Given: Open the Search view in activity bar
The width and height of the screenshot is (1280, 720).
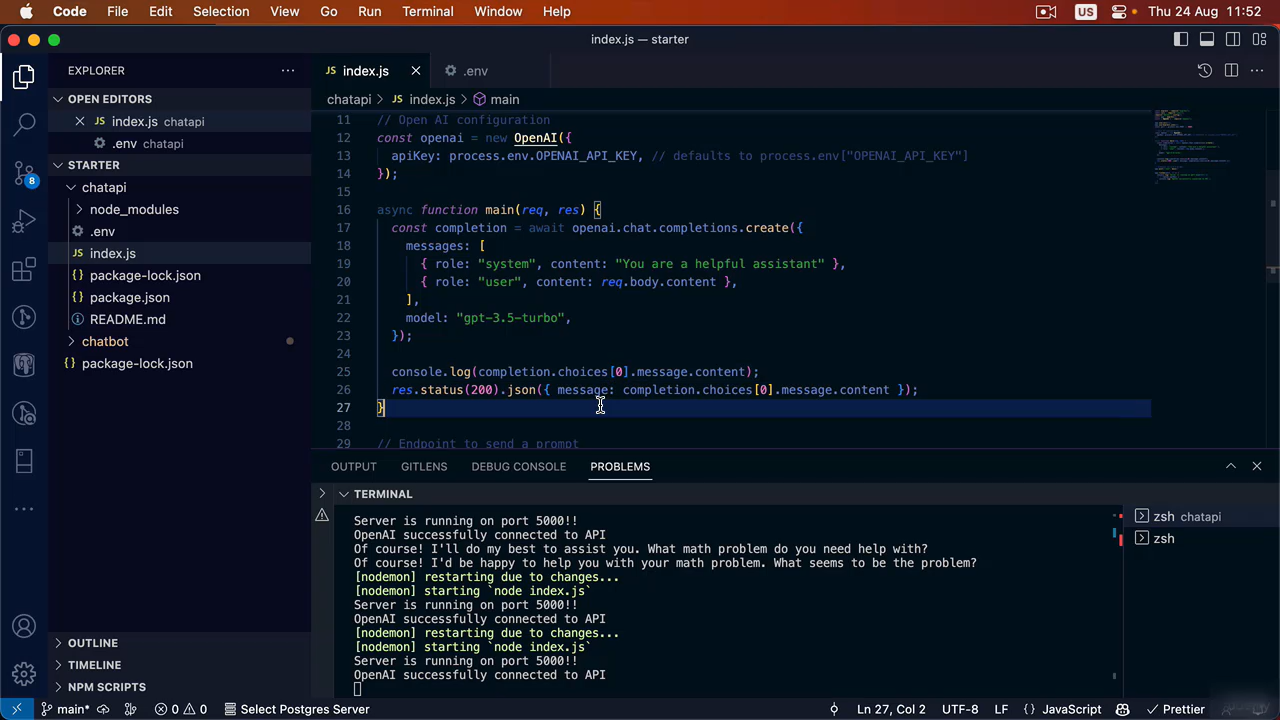Looking at the screenshot, I should (x=24, y=124).
